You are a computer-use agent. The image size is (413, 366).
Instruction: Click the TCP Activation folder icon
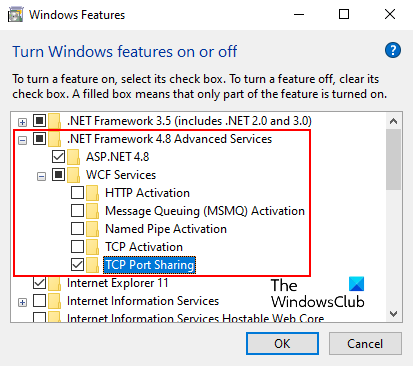tap(93, 247)
